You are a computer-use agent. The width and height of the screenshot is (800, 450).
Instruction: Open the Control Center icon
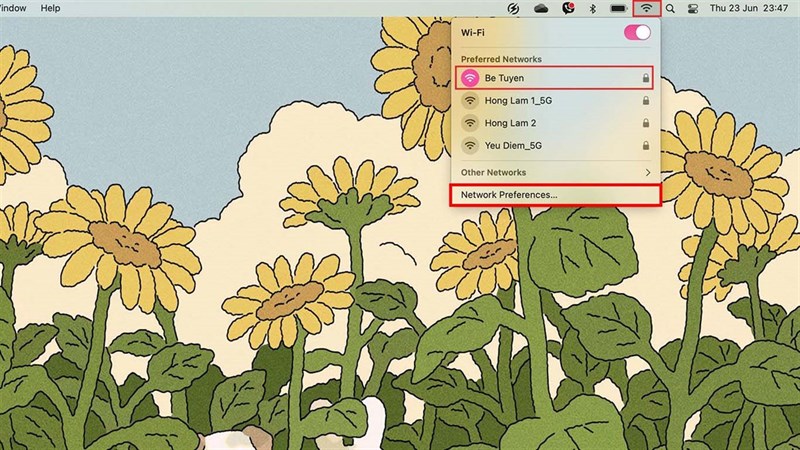point(692,8)
